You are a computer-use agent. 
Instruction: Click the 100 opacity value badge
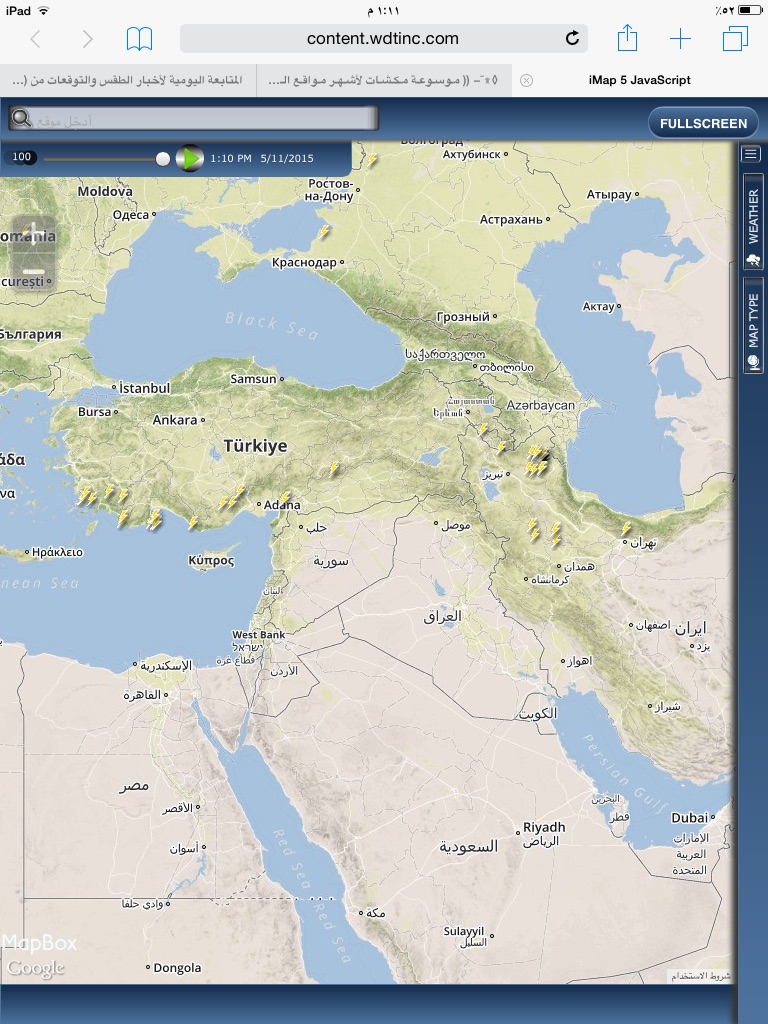(22, 157)
